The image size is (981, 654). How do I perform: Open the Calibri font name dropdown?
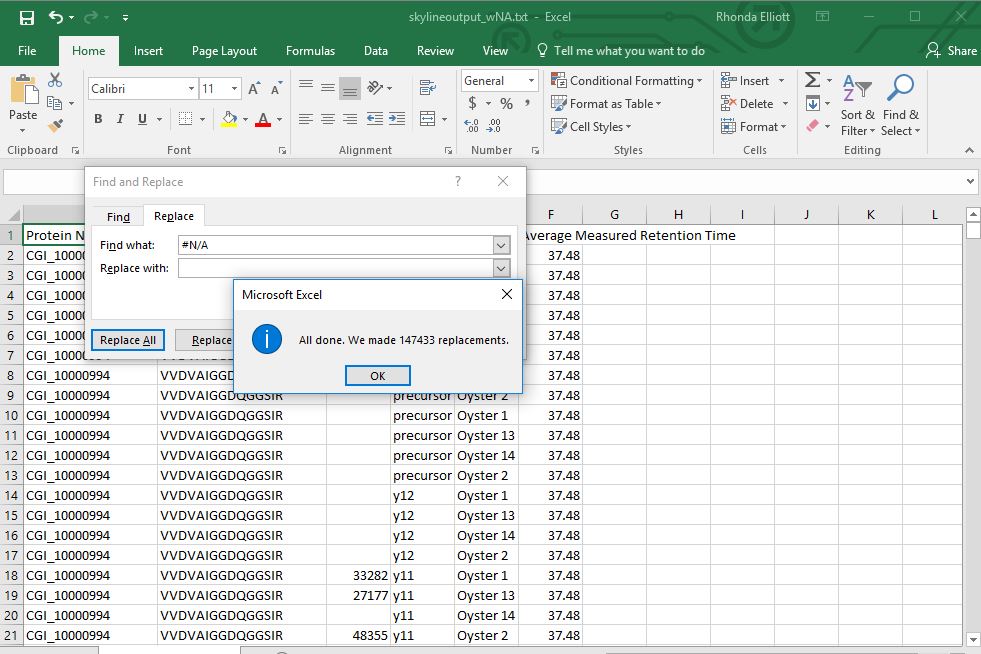click(191, 89)
